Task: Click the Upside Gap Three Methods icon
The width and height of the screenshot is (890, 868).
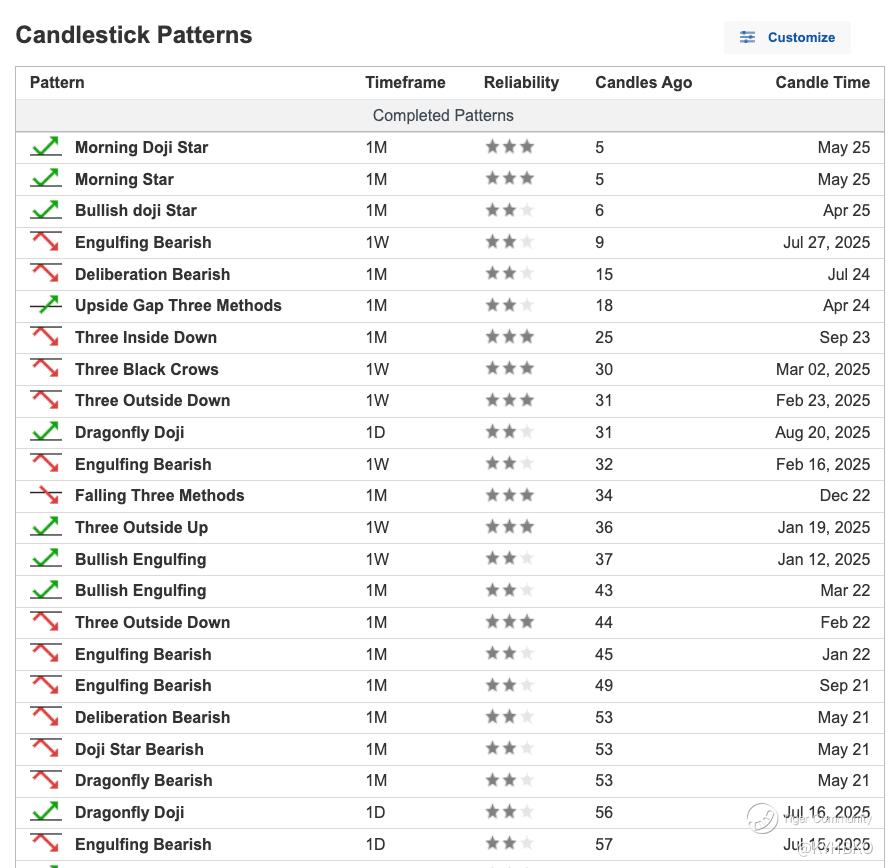Action: [x=45, y=306]
